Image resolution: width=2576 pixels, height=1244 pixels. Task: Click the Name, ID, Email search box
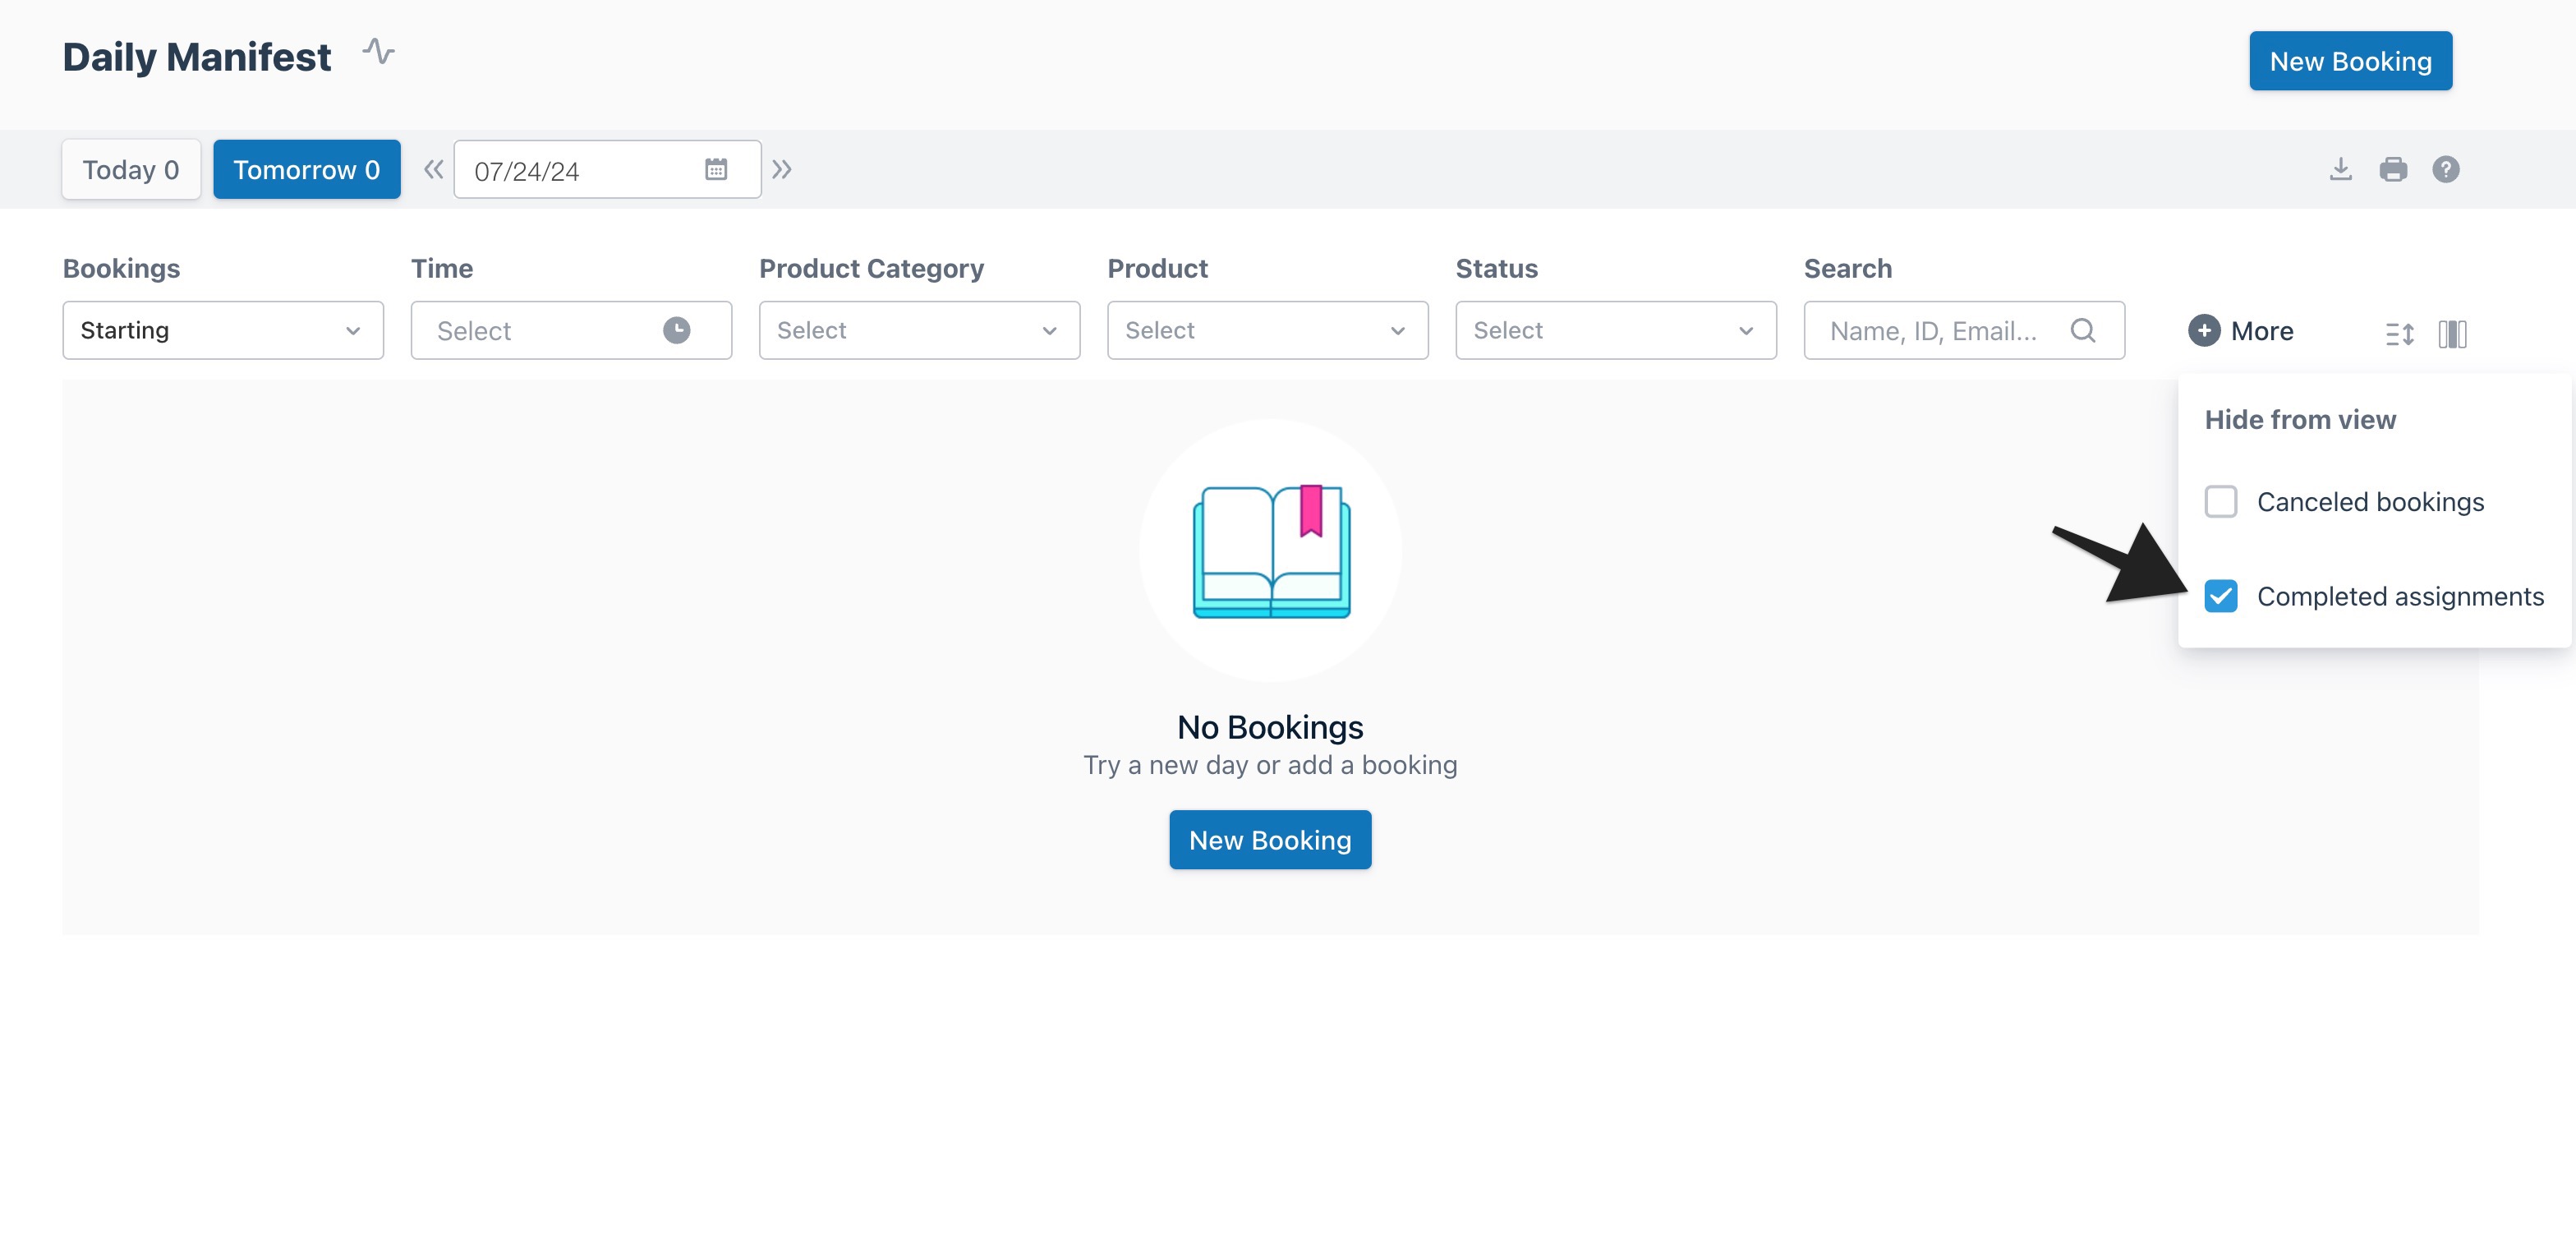pos(1964,330)
